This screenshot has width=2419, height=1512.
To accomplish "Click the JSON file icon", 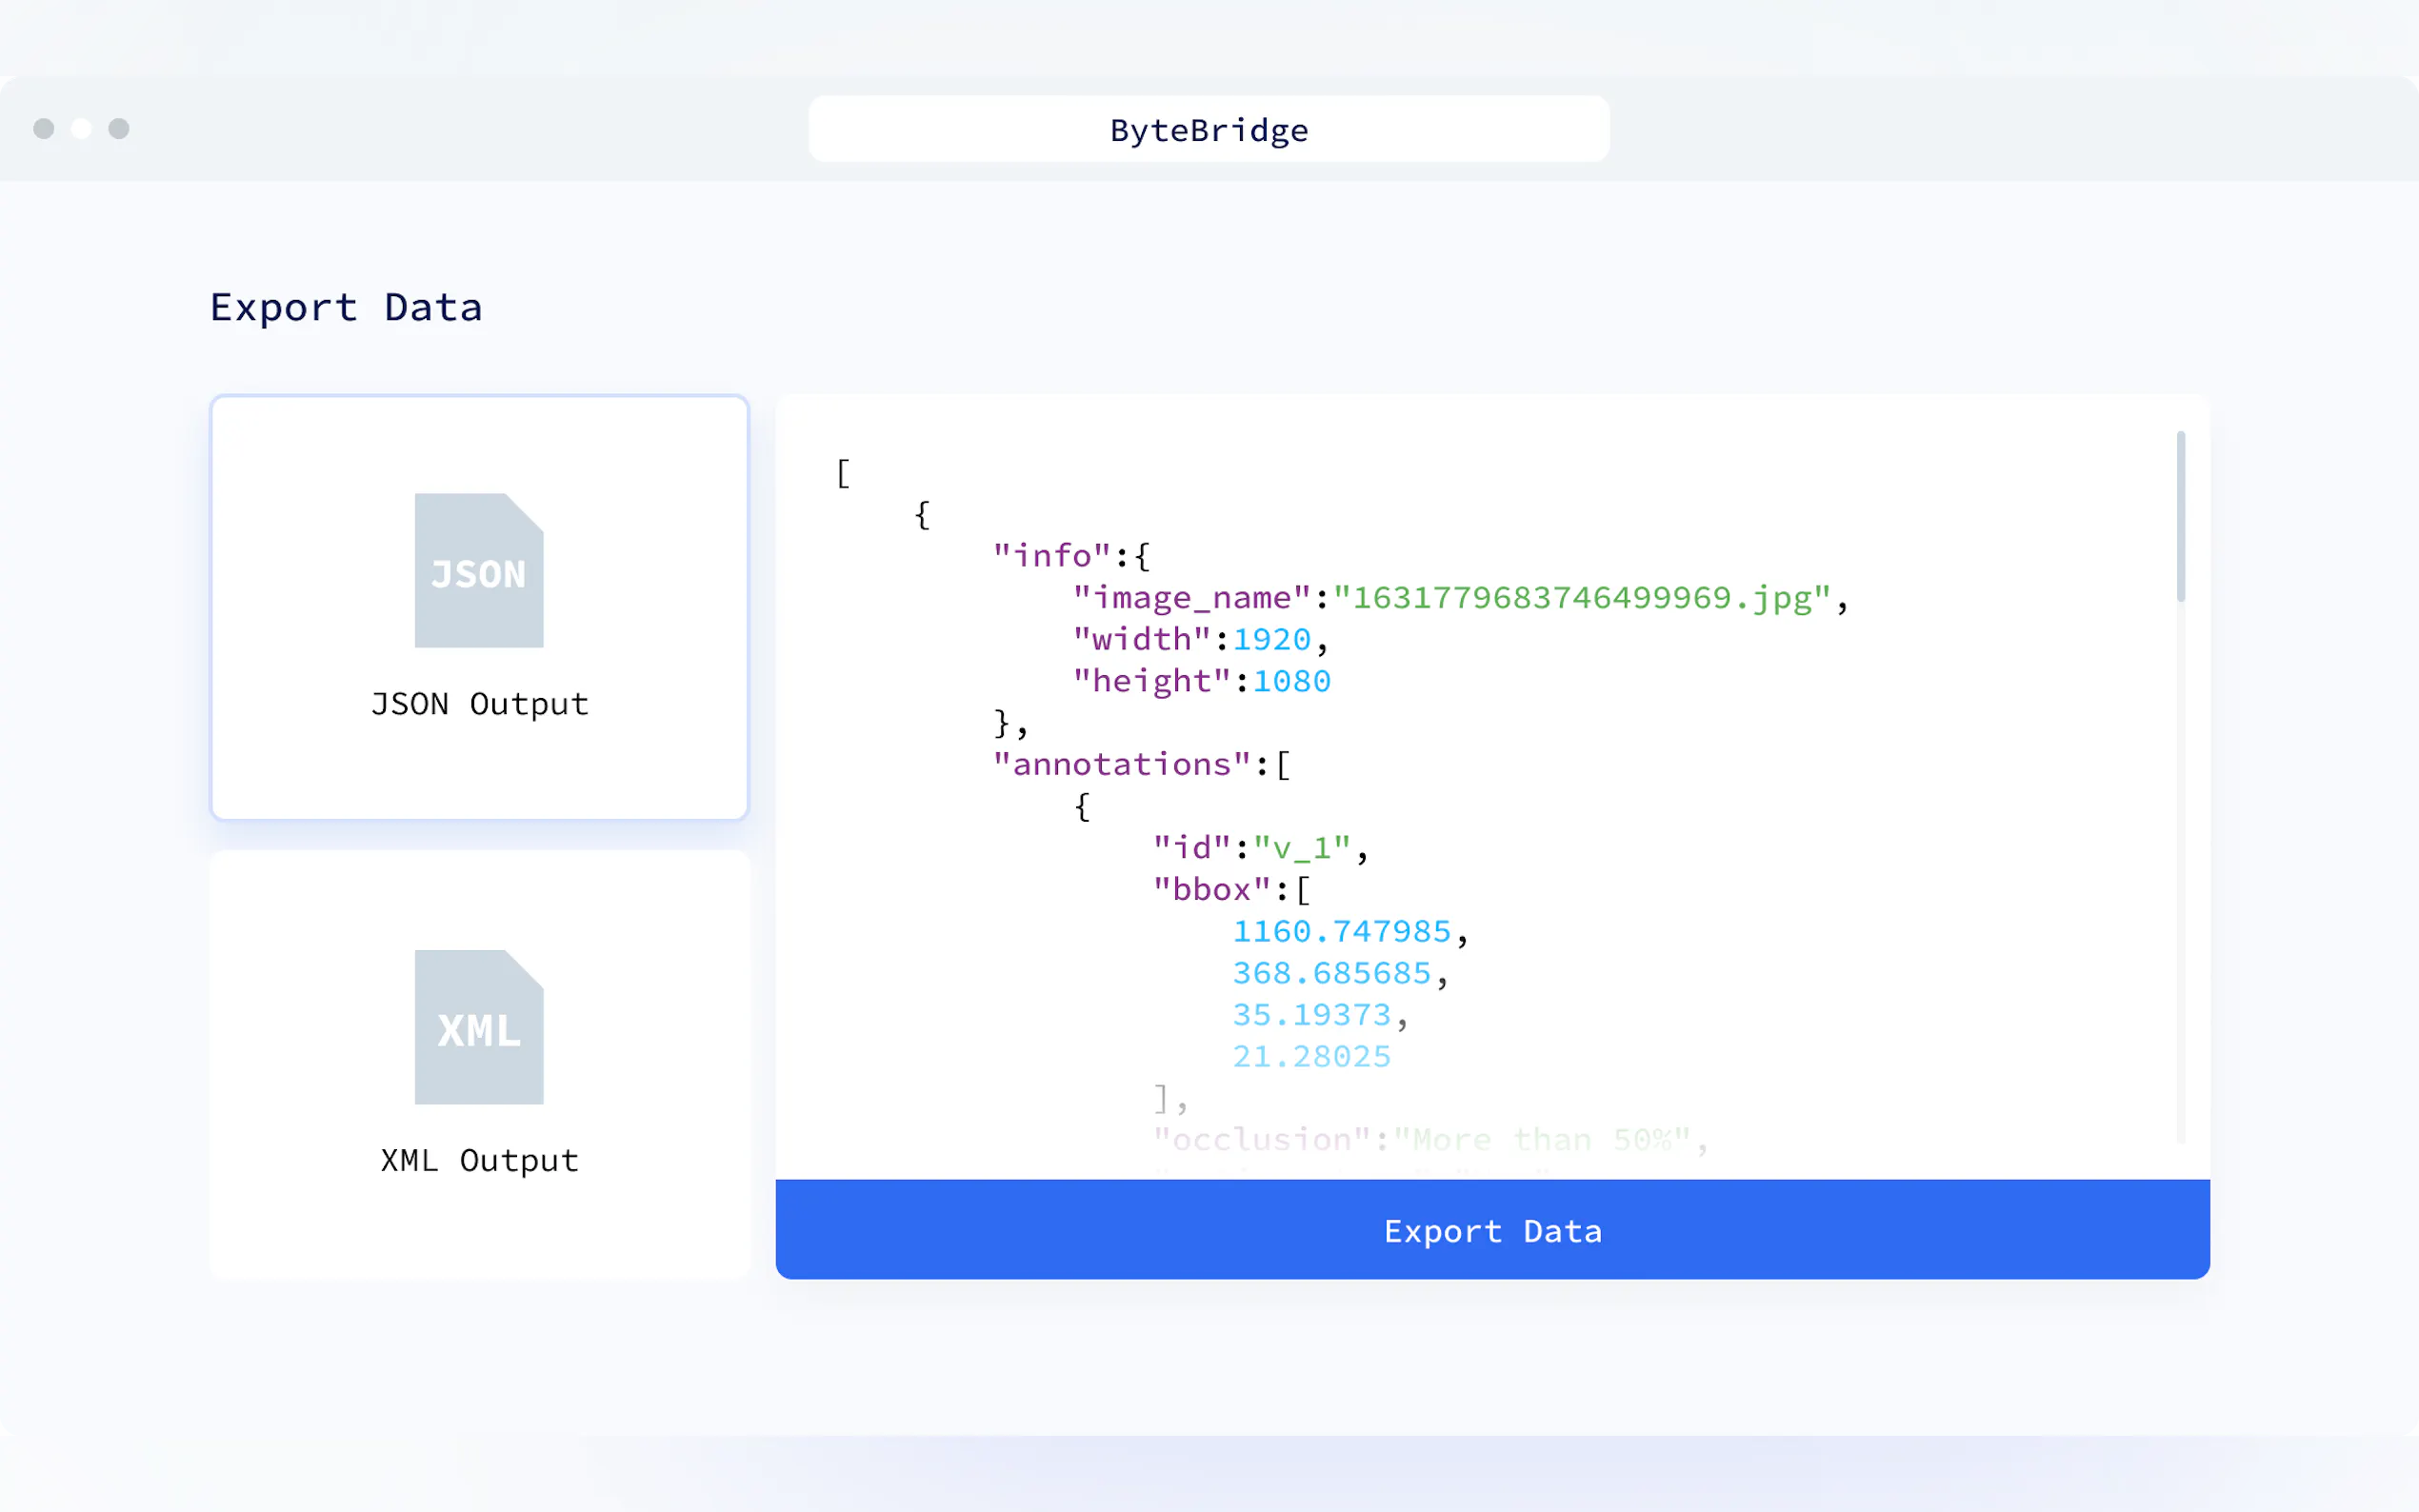I will coord(479,571).
